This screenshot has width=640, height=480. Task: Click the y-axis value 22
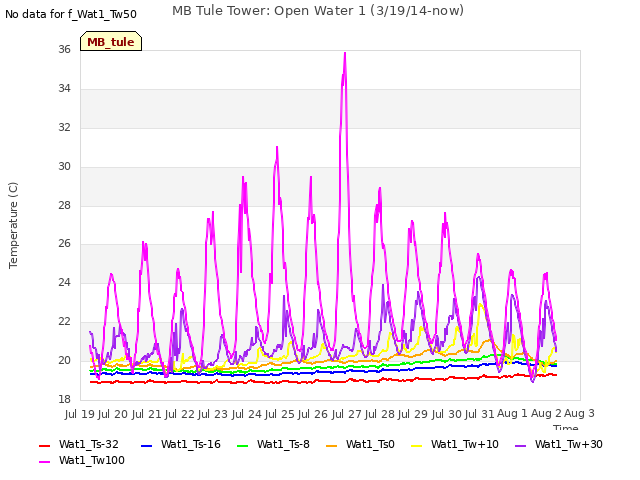coord(64,322)
